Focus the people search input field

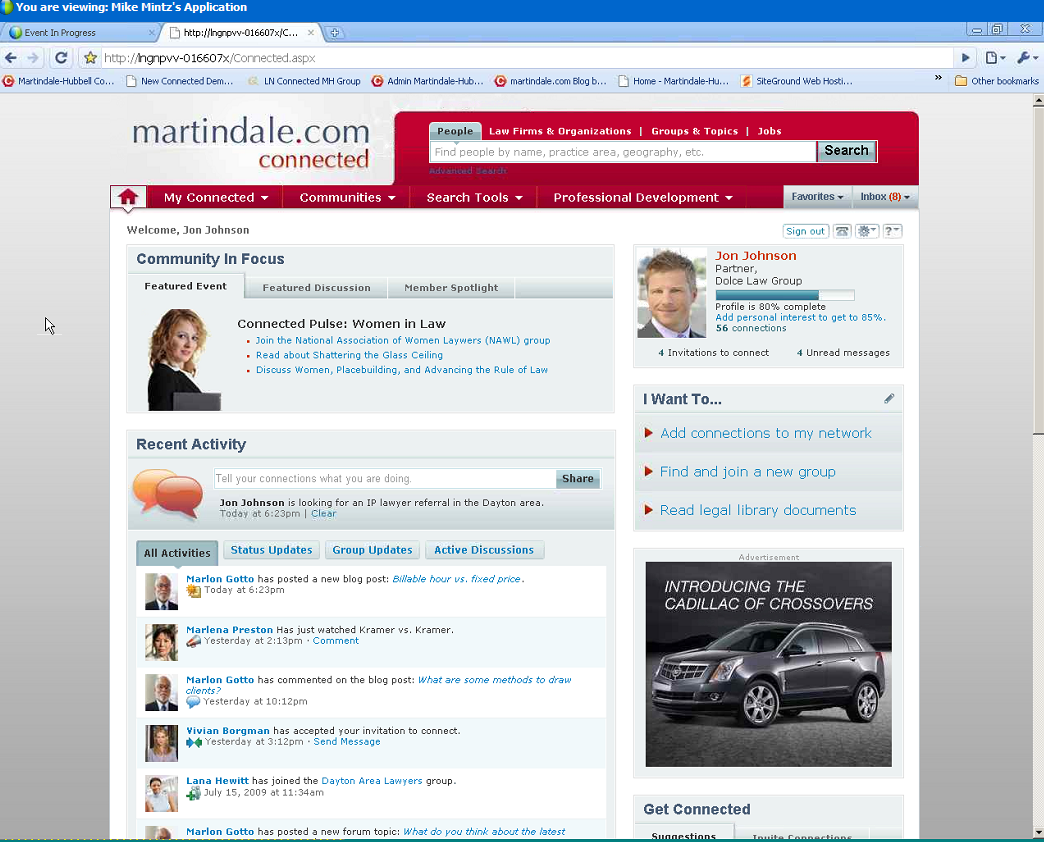623,152
